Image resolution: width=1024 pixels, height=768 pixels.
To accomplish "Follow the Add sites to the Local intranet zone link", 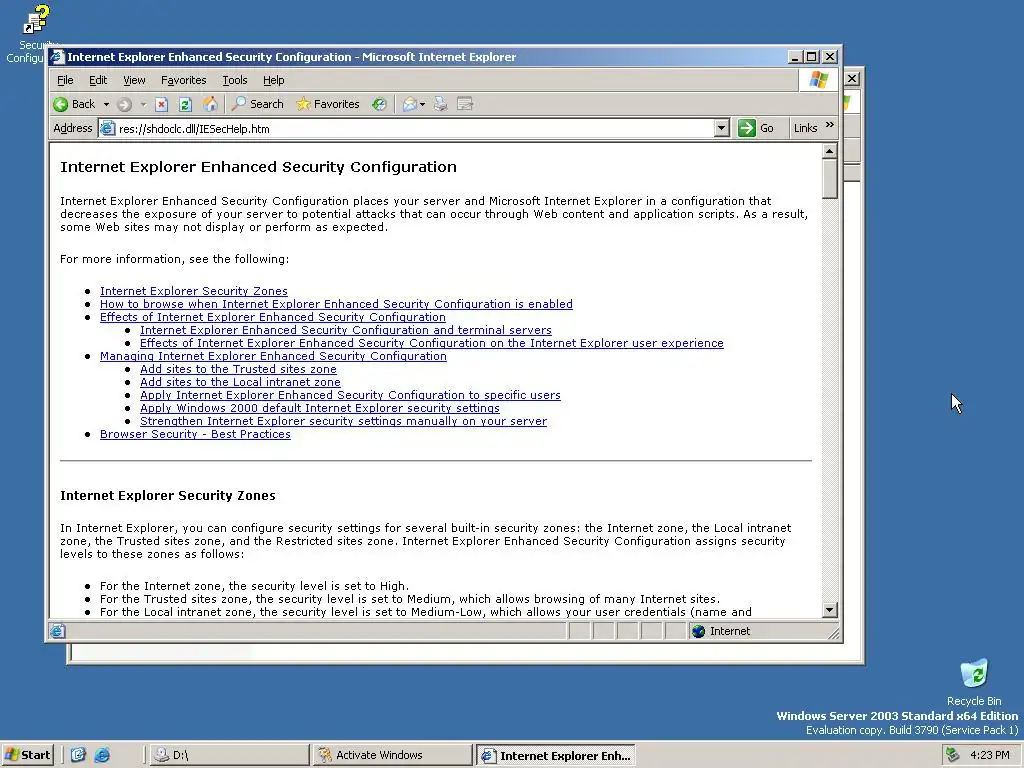I will point(240,382).
